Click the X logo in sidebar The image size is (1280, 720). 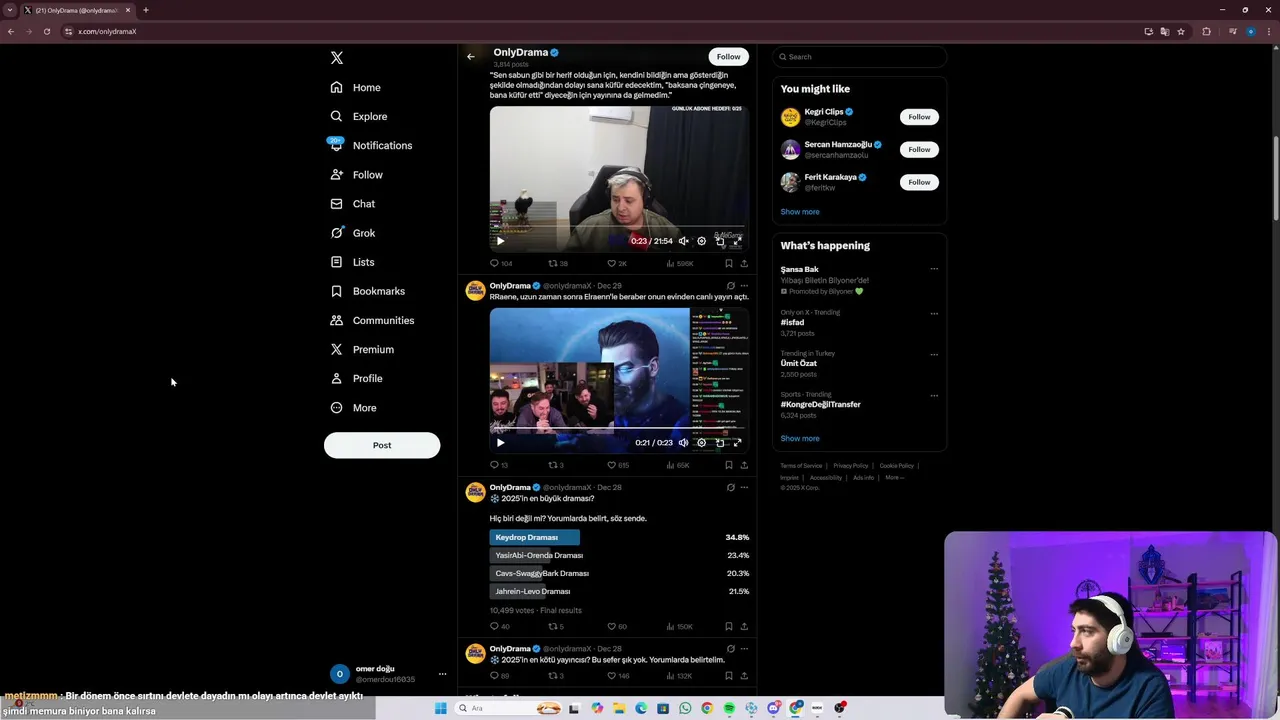tap(337, 58)
